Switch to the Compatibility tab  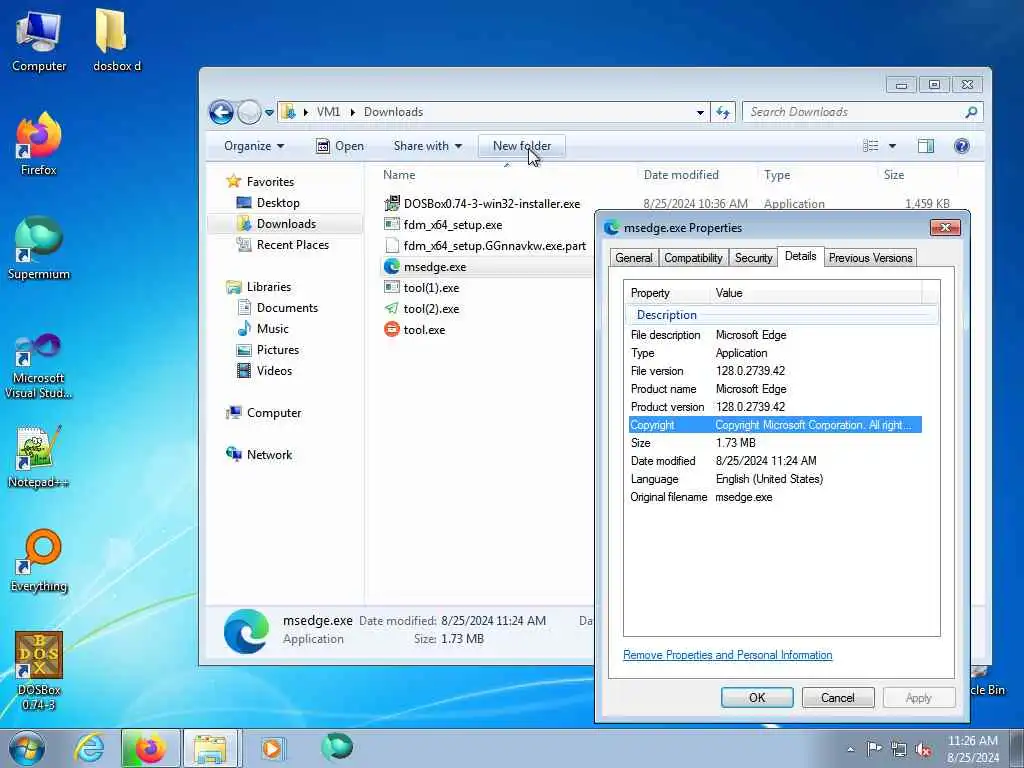693,258
